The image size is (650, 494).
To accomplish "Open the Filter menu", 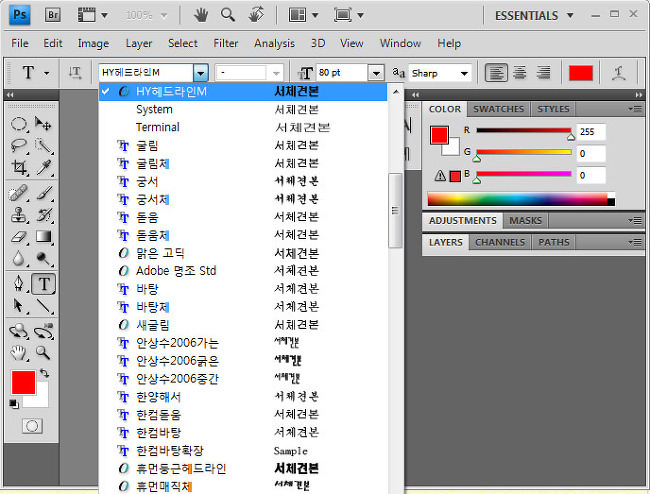I will 226,43.
